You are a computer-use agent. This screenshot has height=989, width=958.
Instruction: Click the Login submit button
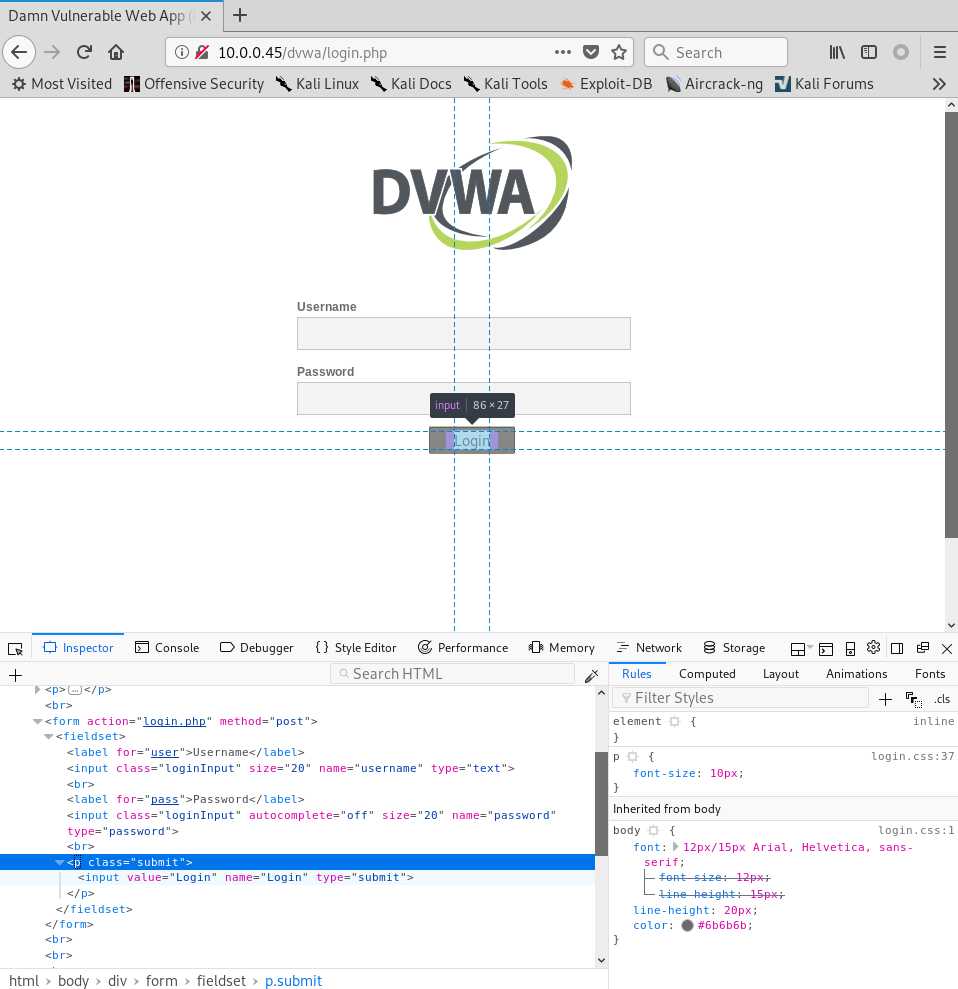point(472,440)
